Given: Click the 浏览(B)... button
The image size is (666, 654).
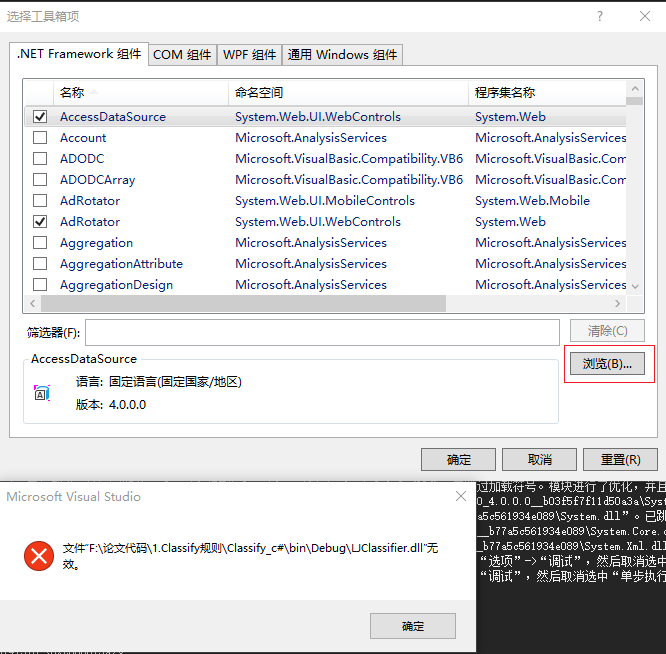Looking at the screenshot, I should point(607,364).
